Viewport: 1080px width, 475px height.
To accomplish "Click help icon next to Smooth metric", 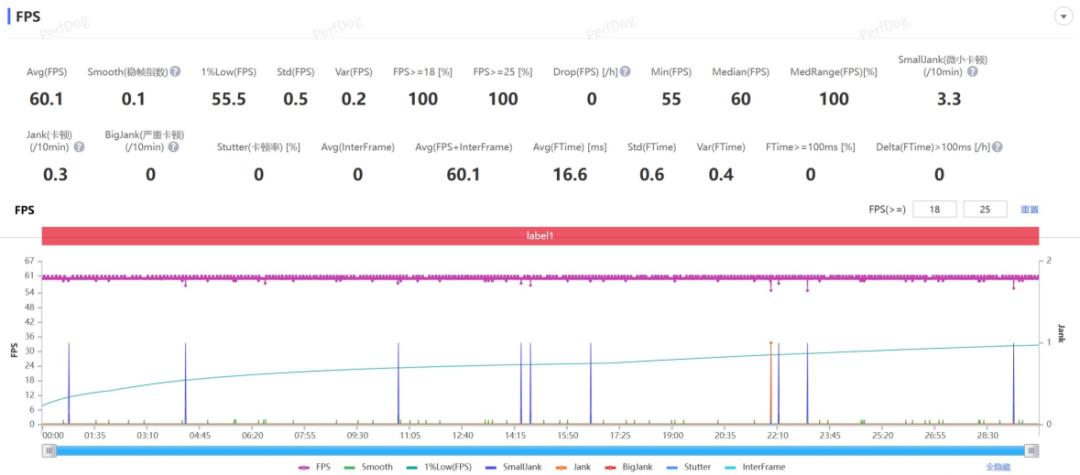I will (175, 72).
